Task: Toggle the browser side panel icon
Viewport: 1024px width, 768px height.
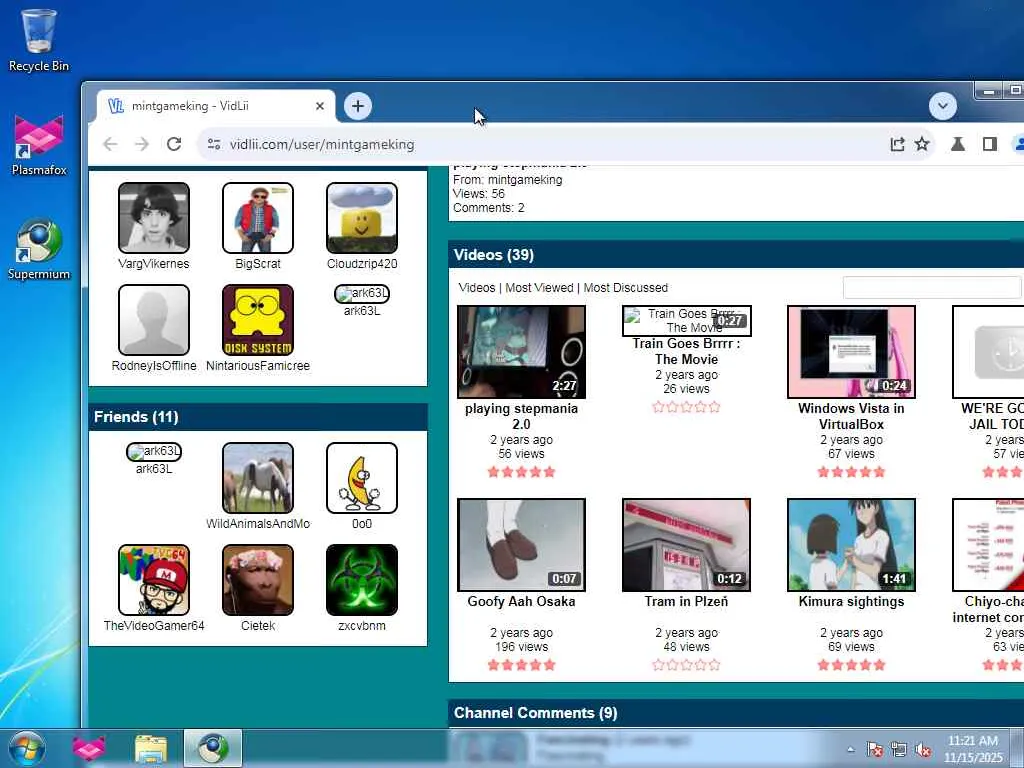Action: [989, 144]
